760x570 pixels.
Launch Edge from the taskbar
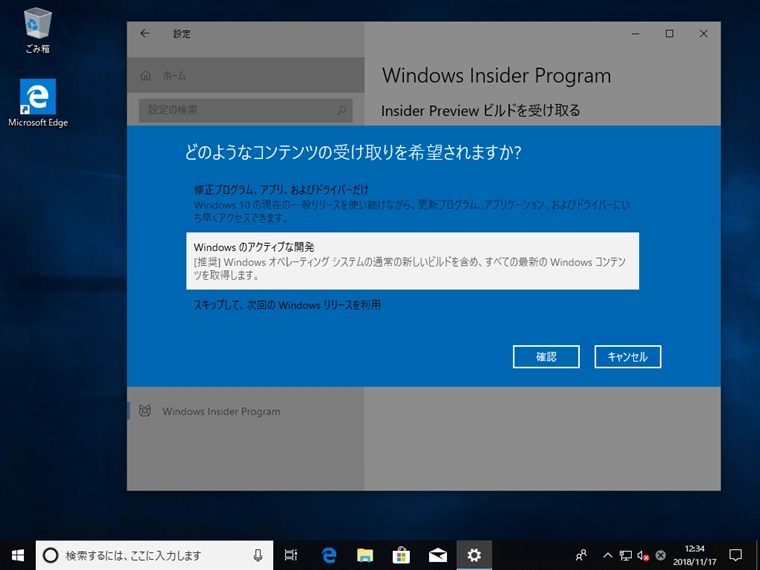click(x=329, y=555)
